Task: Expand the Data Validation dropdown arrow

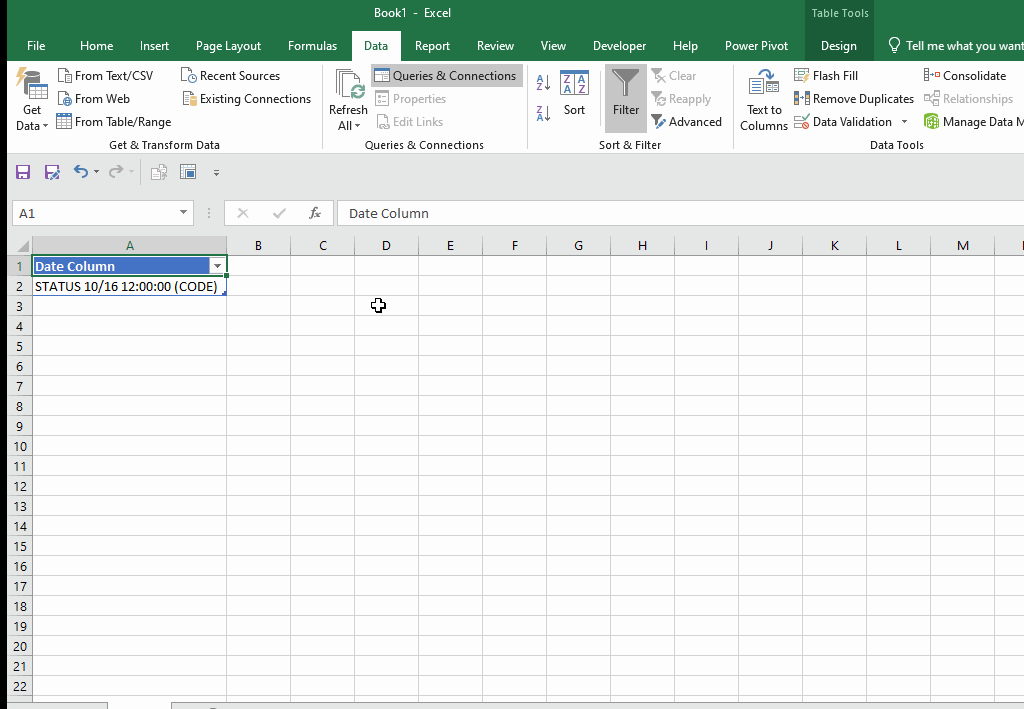Action: [904, 121]
